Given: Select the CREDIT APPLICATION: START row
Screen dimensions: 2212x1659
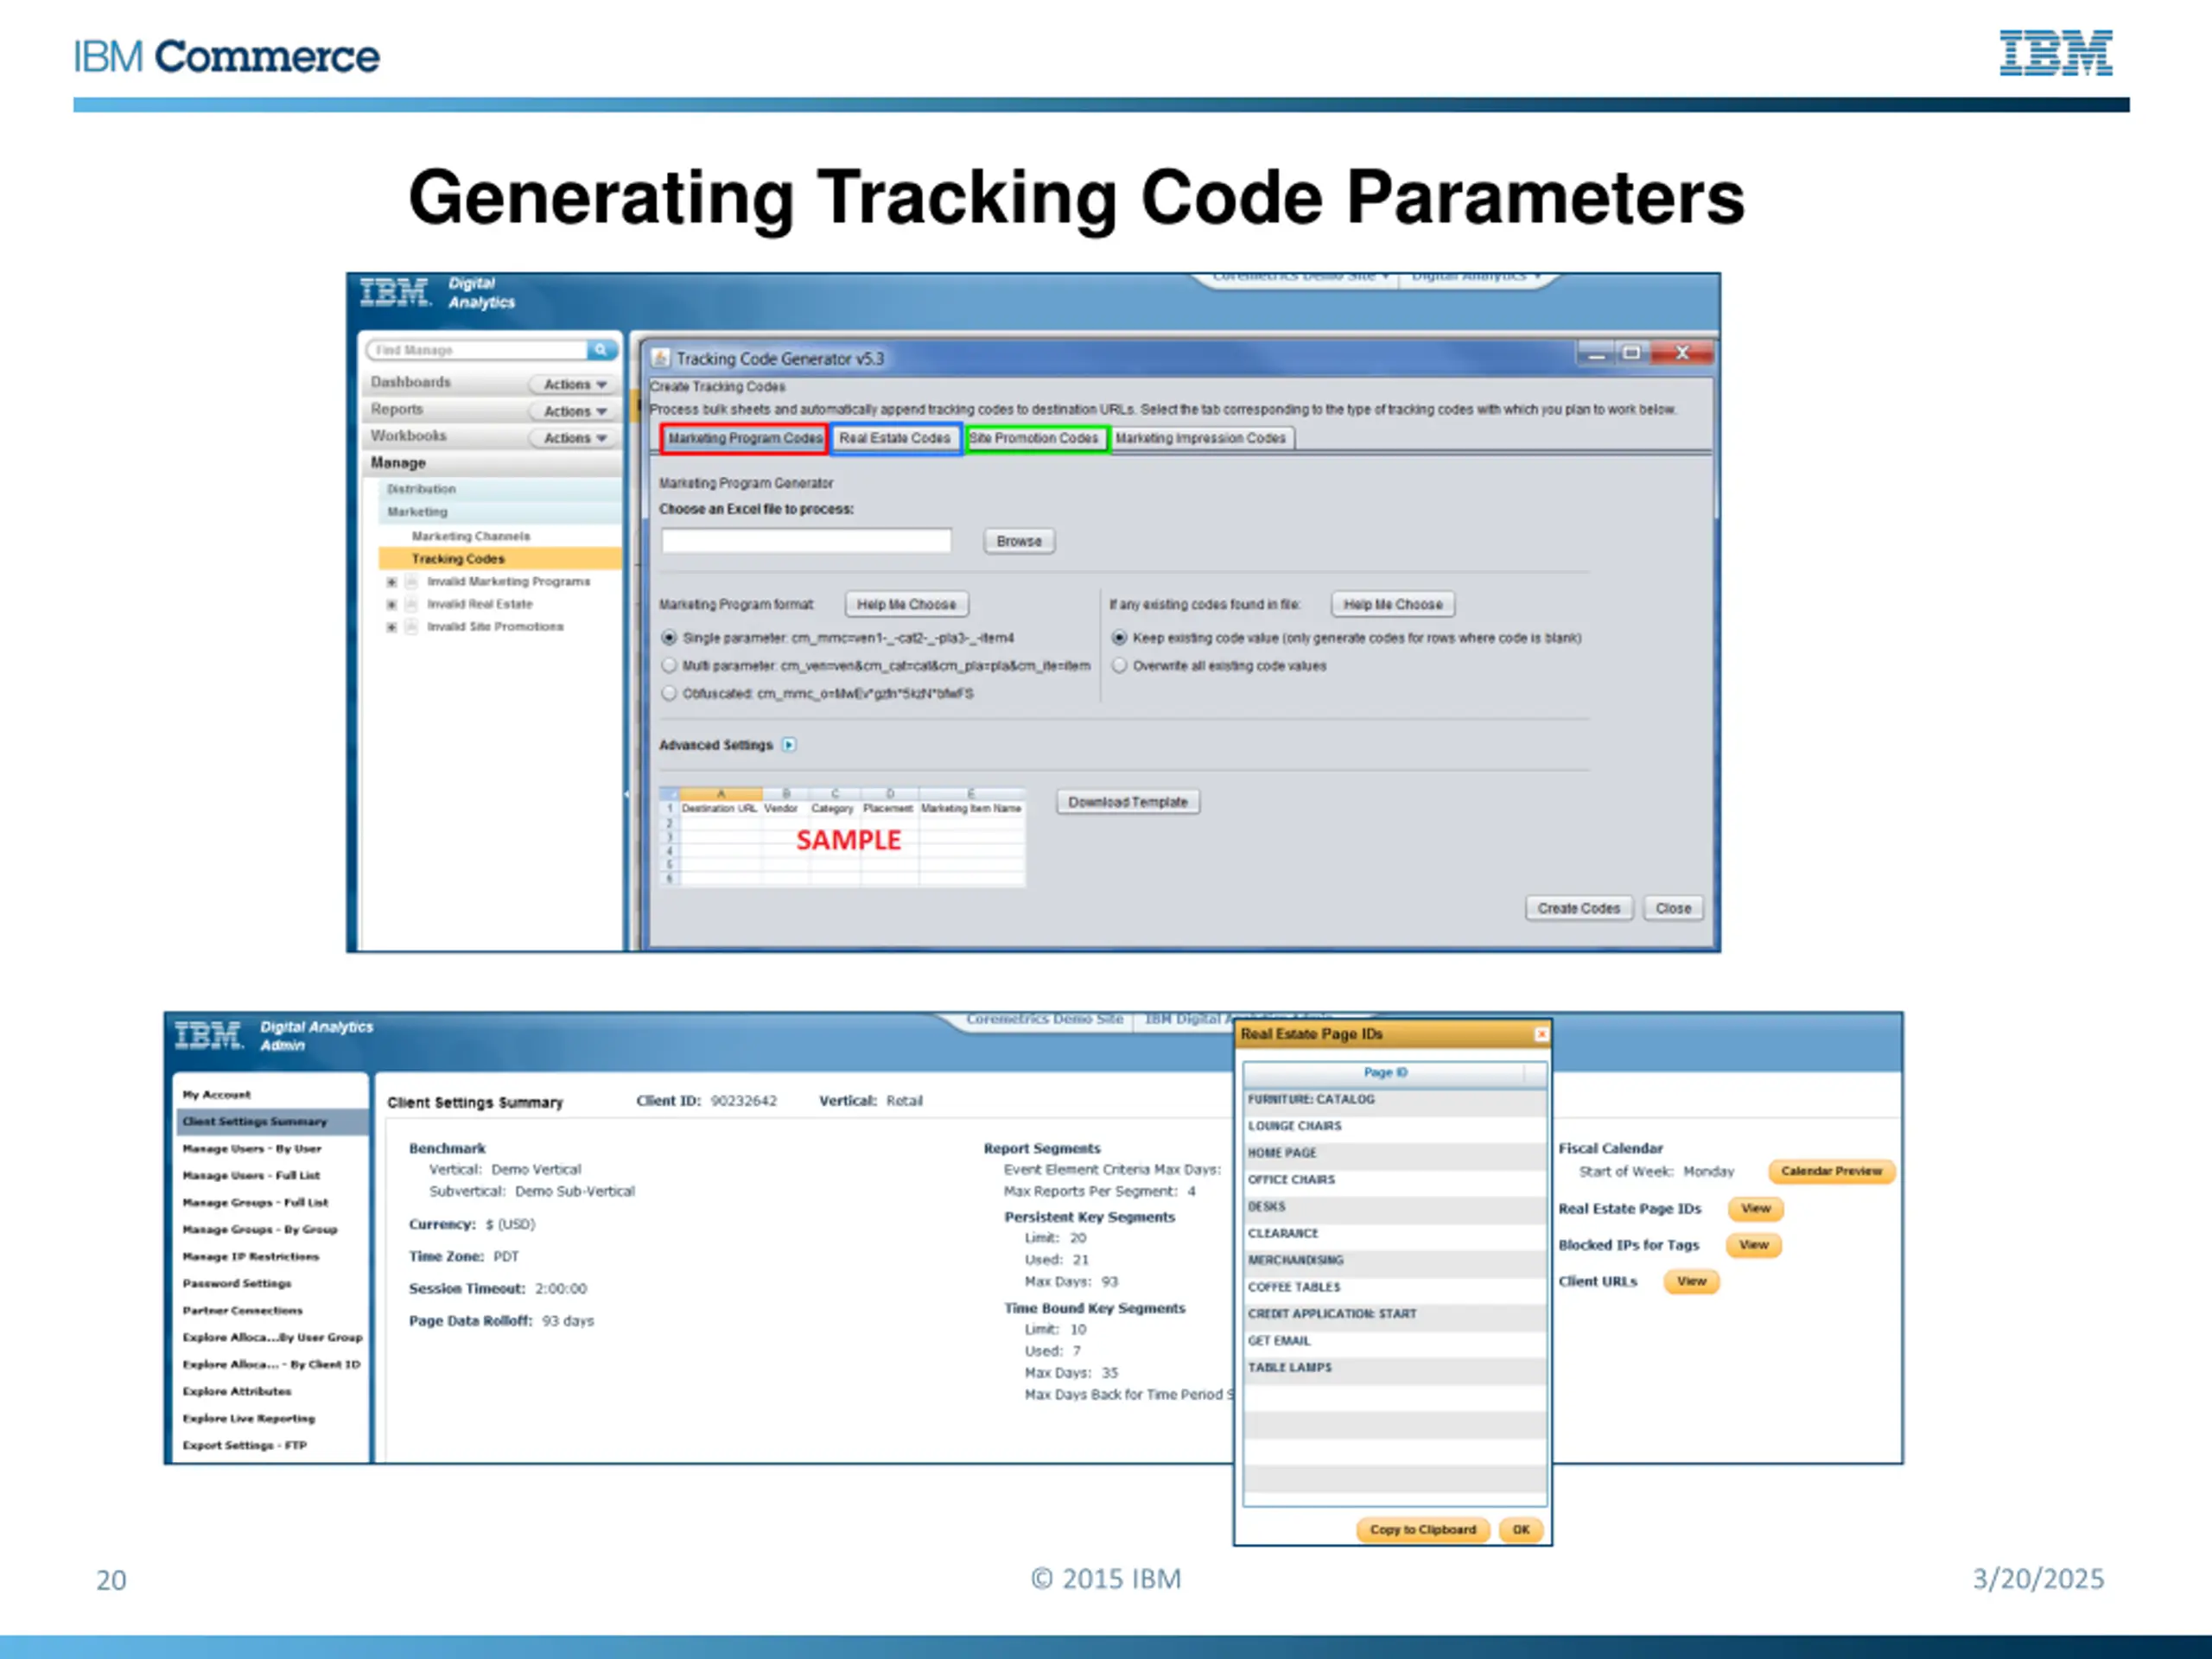Looking at the screenshot, I should click(x=1394, y=1314).
